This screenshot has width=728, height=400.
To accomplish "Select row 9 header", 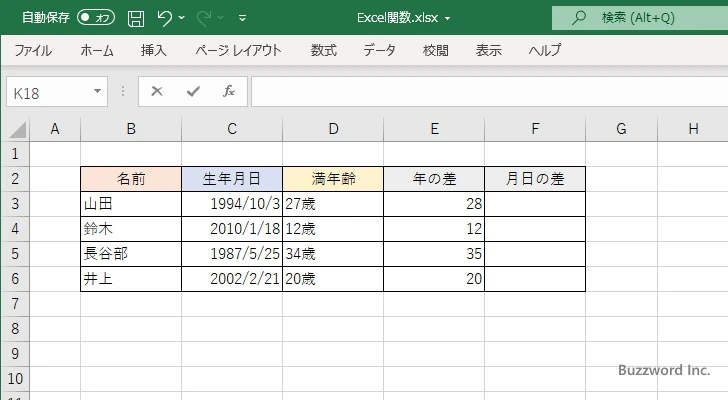I will pos(15,354).
